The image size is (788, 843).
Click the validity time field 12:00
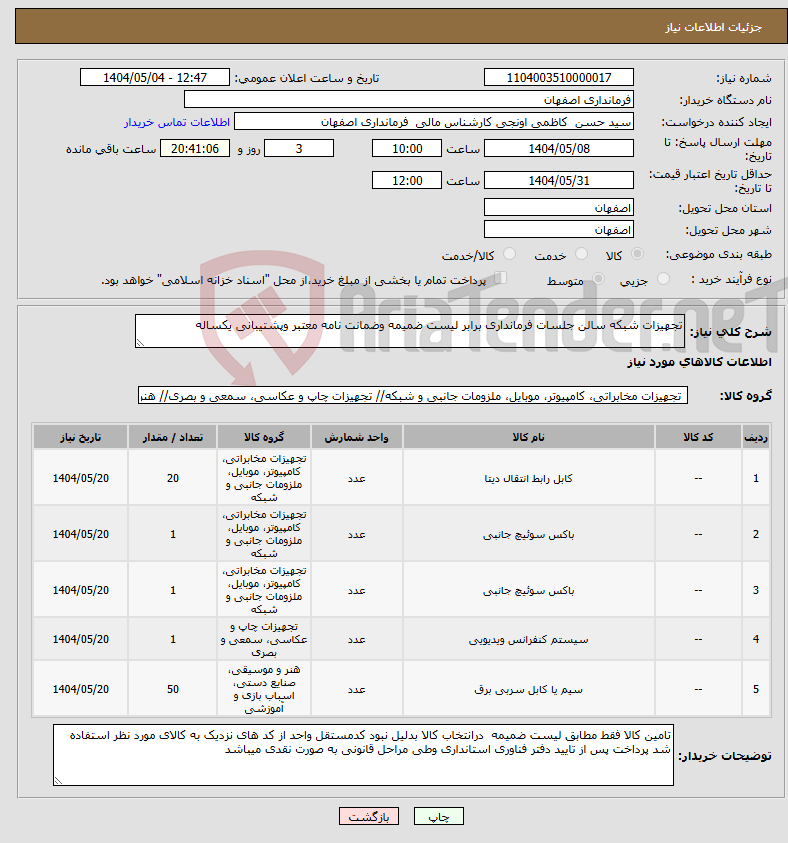click(x=407, y=180)
